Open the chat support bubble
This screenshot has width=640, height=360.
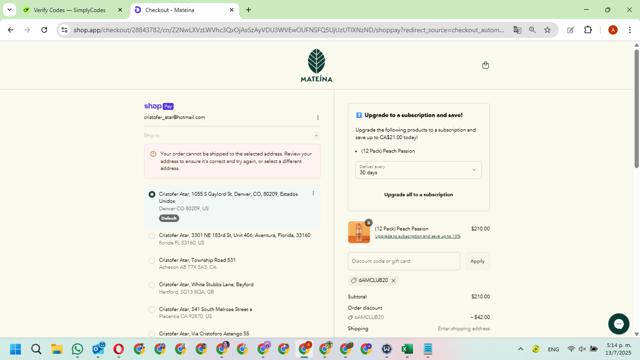pos(618,324)
